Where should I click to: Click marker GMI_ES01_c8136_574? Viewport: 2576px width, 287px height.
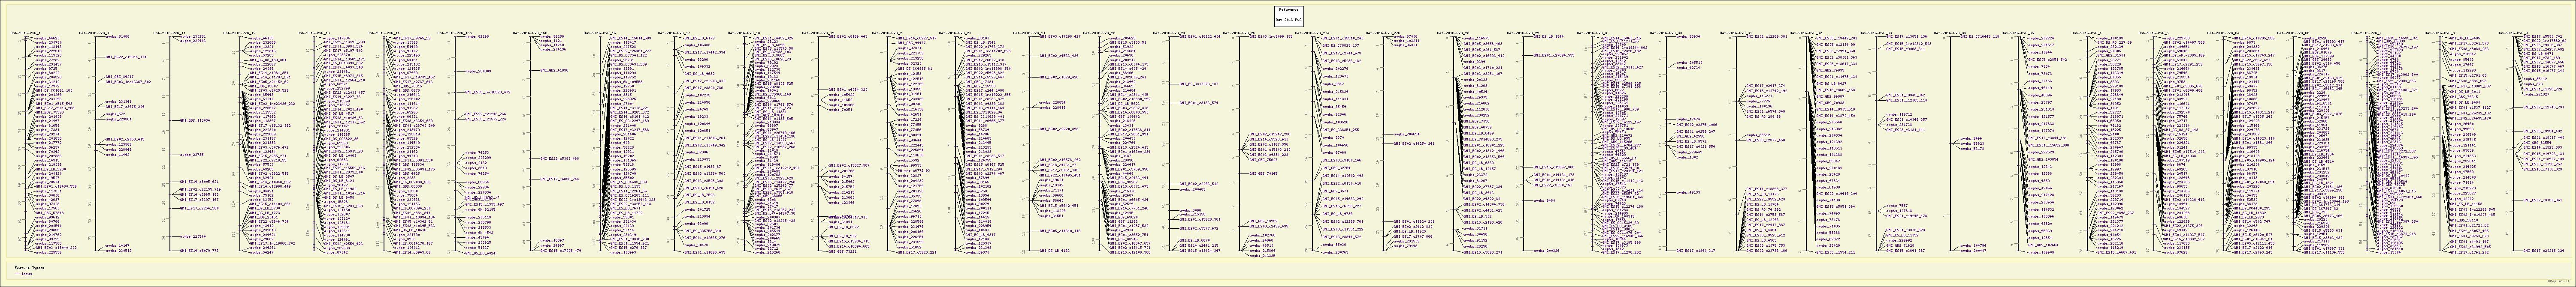tap(1199, 102)
